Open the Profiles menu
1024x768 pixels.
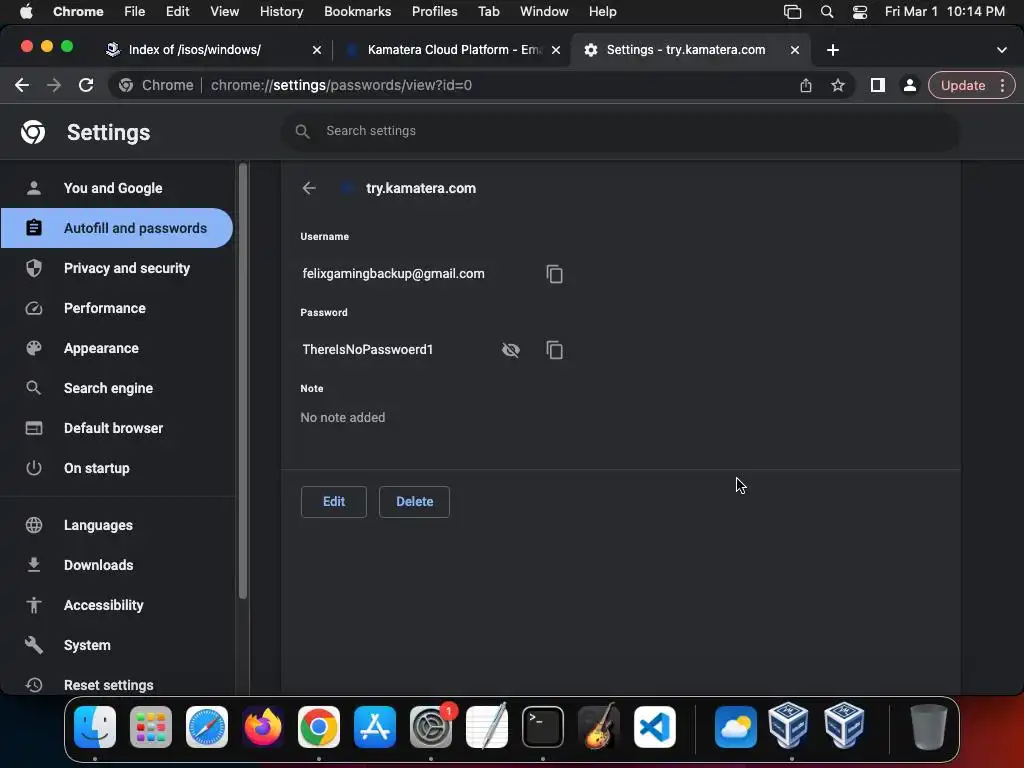click(434, 11)
